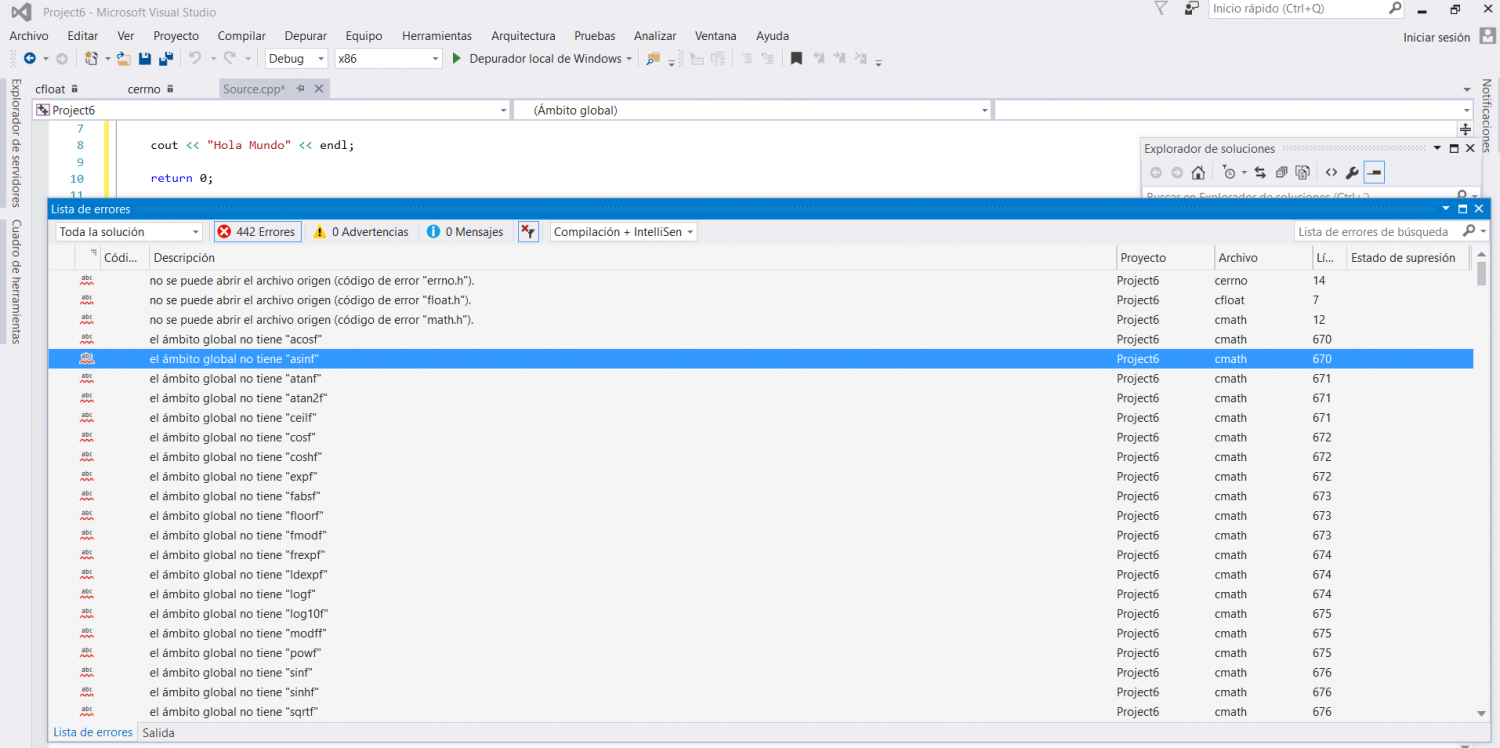This screenshot has width=1500, height=748.
Task: Click the Collapse All icon in Solution Explorer
Action: tap(1281, 173)
